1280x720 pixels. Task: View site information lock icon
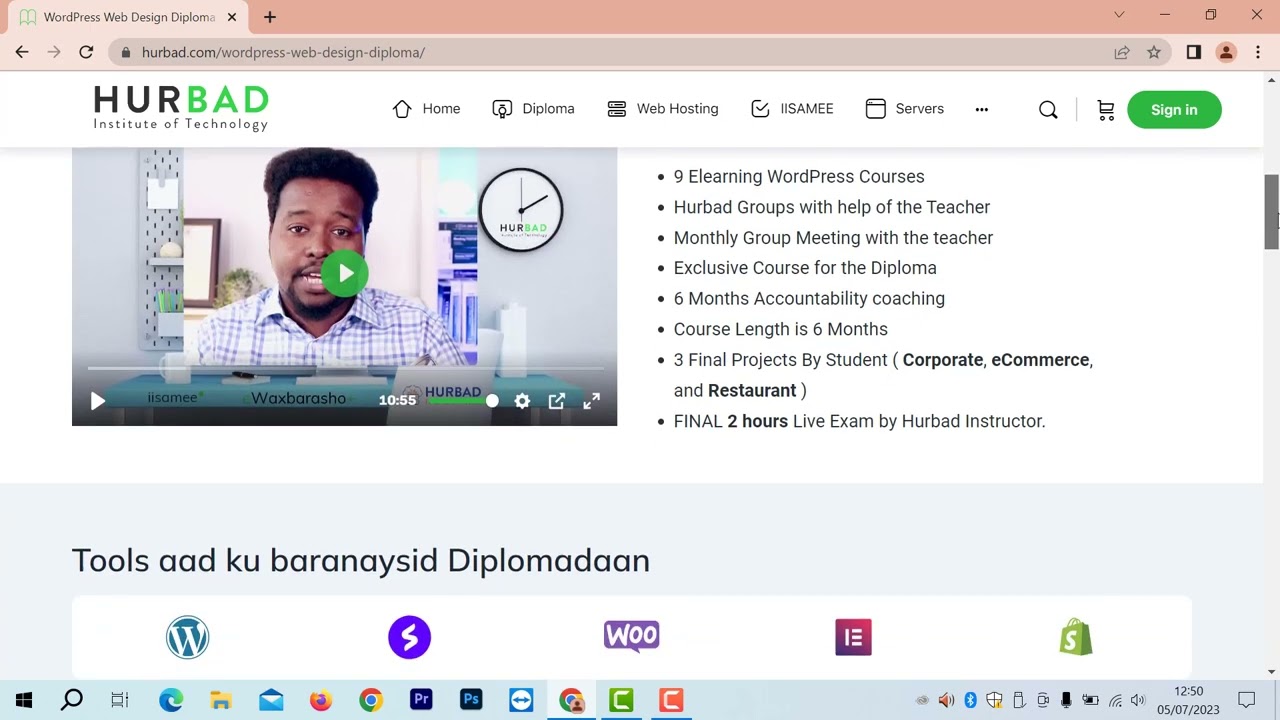pyautogui.click(x=124, y=52)
